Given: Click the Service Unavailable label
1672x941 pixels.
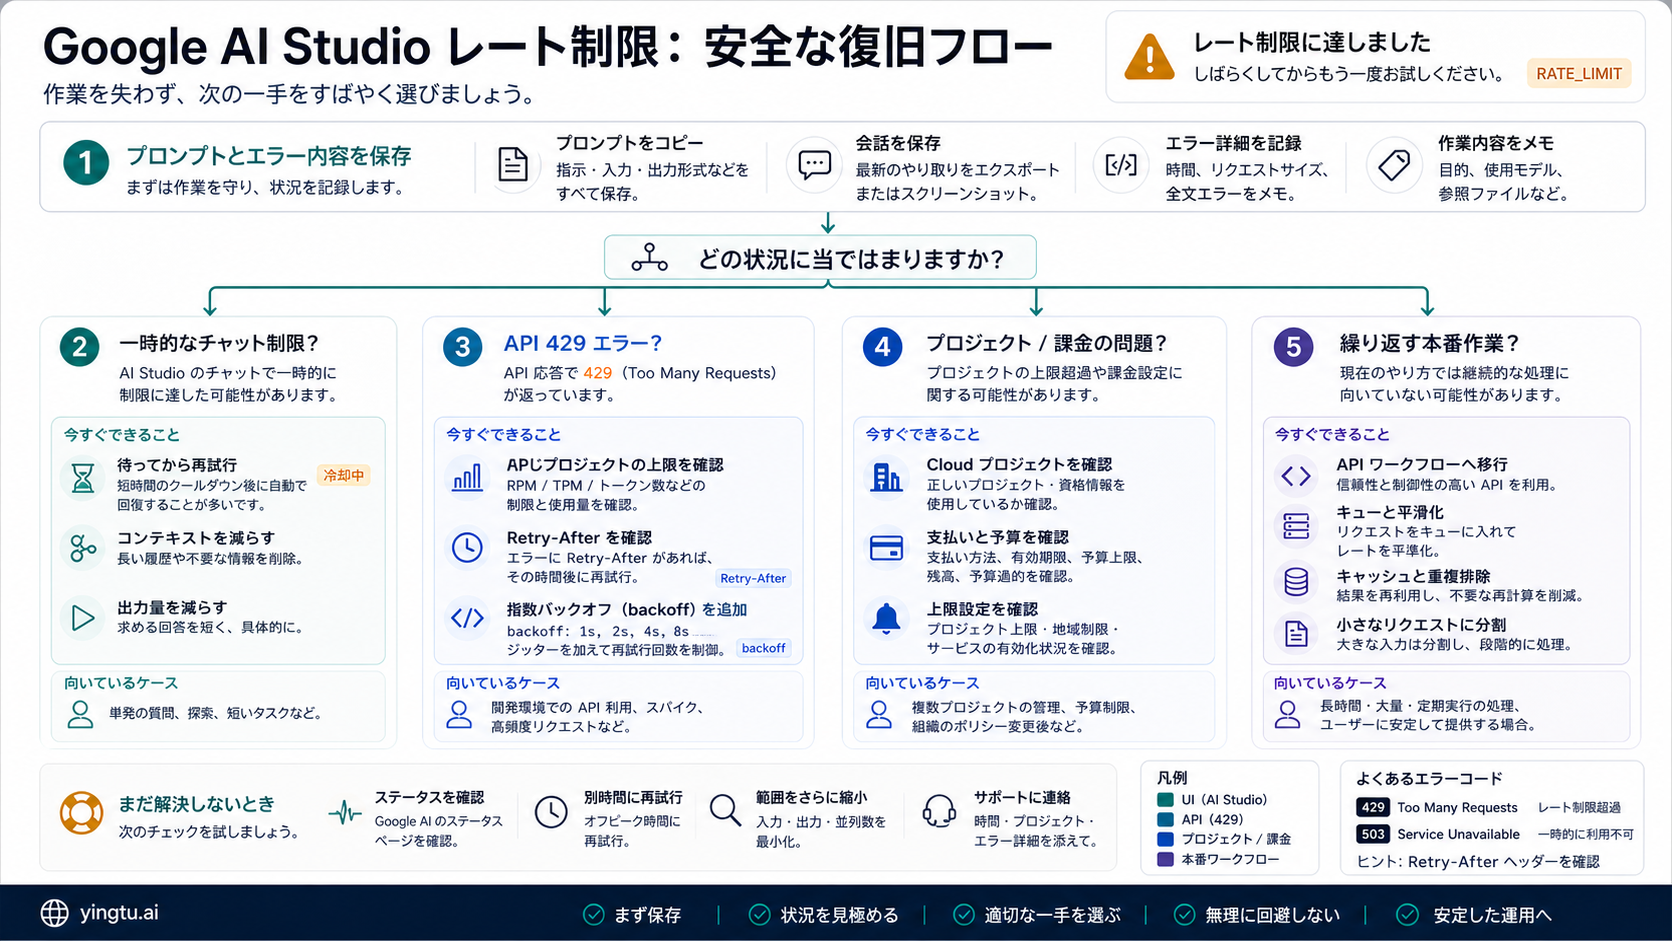Looking at the screenshot, I should coord(1458,834).
